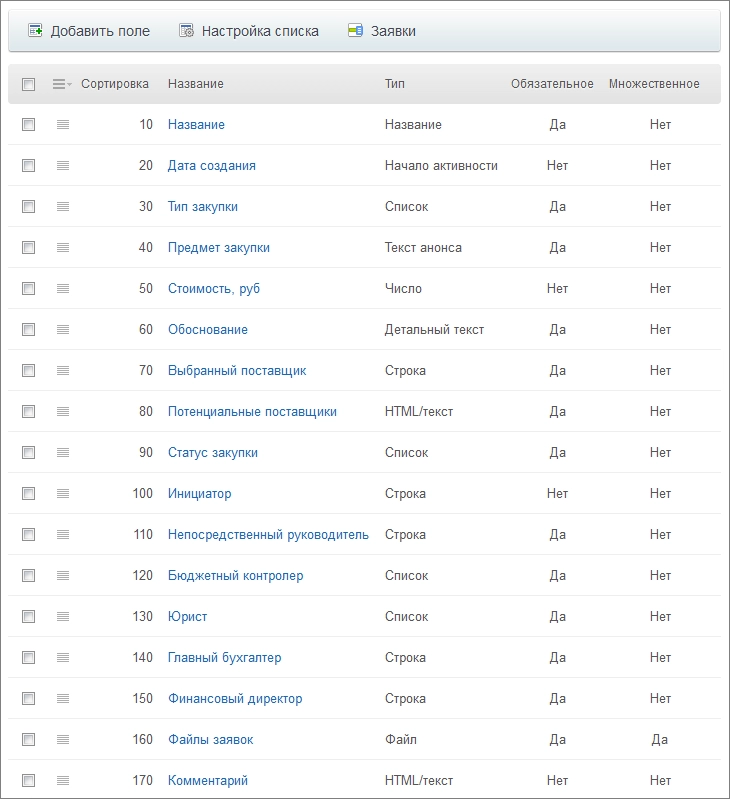Tick the Инициатор row checkbox
Viewport: 730px width, 799px height.
point(29,494)
